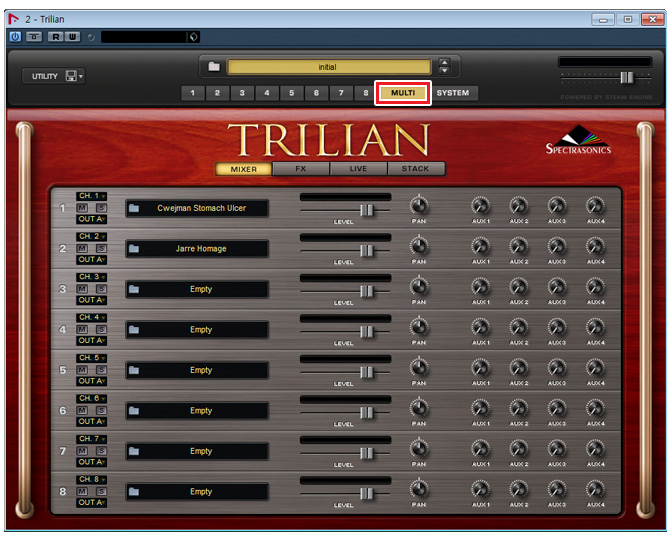Viewport: 670px width, 546px height.
Task: Click part 2 AUX2 send knob
Action: 519,247
